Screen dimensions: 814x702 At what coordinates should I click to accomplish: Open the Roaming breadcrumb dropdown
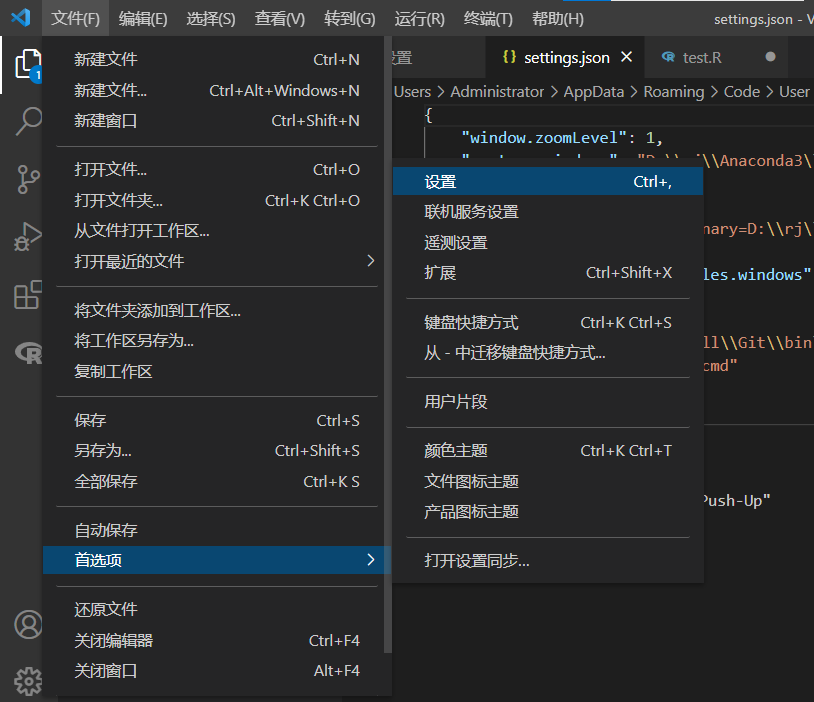pyautogui.click(x=674, y=91)
